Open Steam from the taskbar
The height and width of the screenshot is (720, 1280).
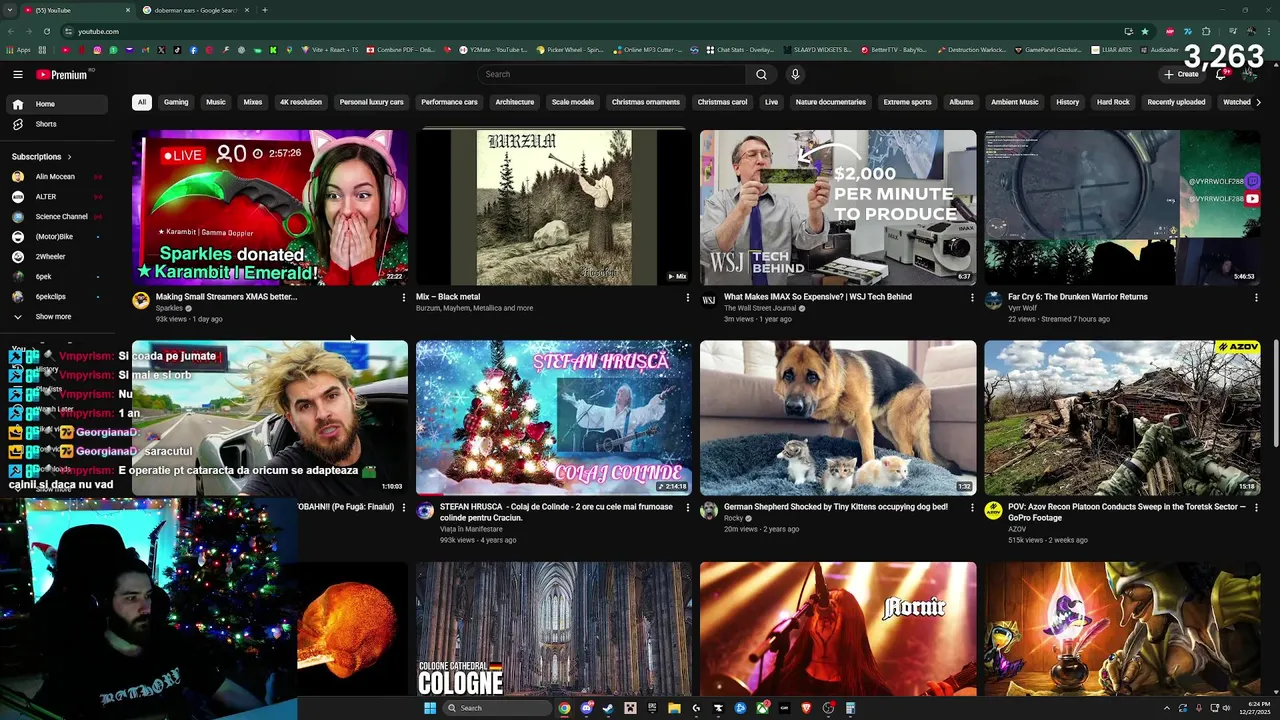(x=608, y=708)
